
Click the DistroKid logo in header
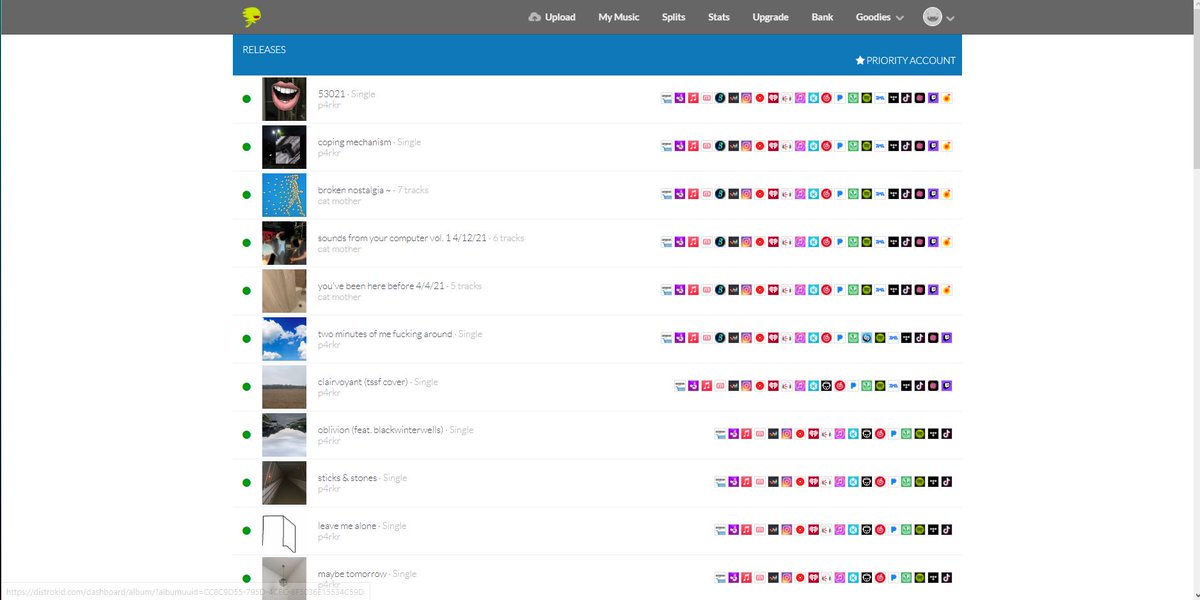tap(252, 17)
